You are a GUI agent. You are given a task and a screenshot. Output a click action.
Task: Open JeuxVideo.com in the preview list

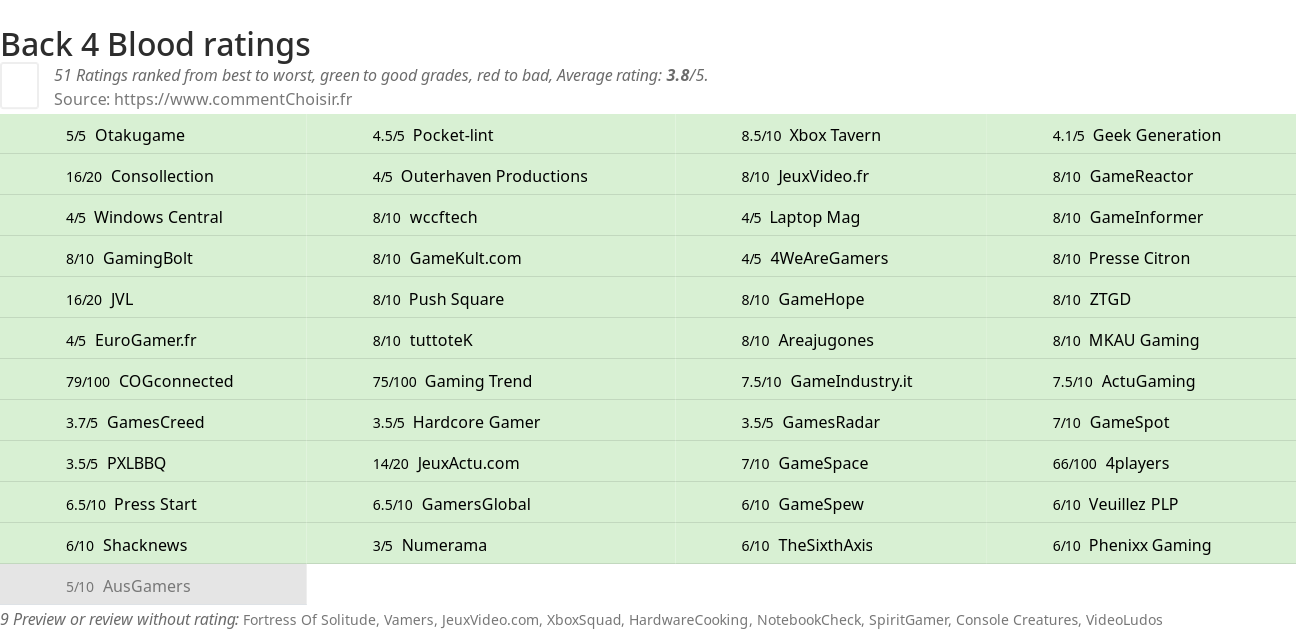click(x=489, y=620)
